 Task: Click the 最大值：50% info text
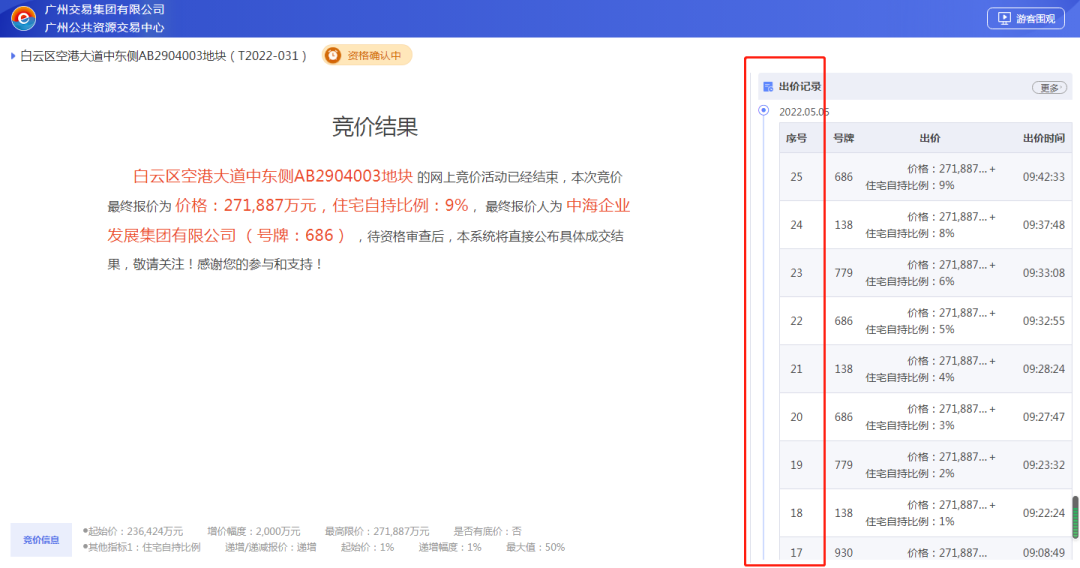tap(535, 547)
